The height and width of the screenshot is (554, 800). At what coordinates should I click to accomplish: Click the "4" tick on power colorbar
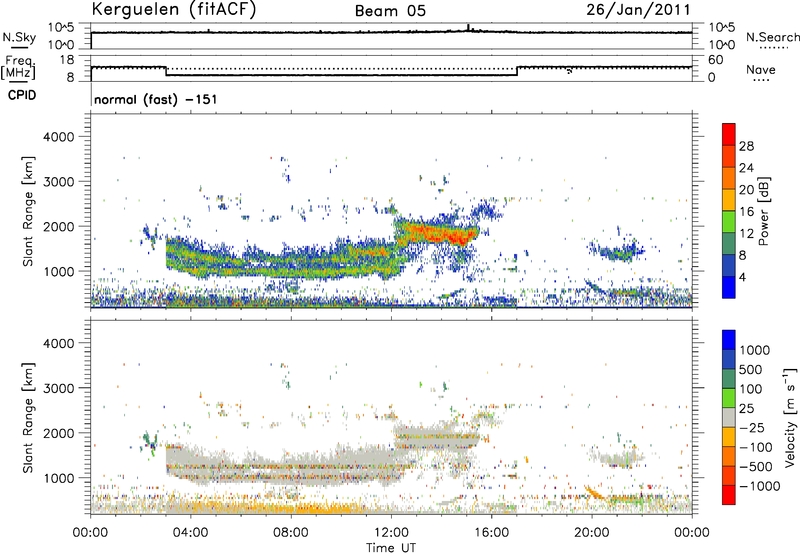click(x=742, y=277)
